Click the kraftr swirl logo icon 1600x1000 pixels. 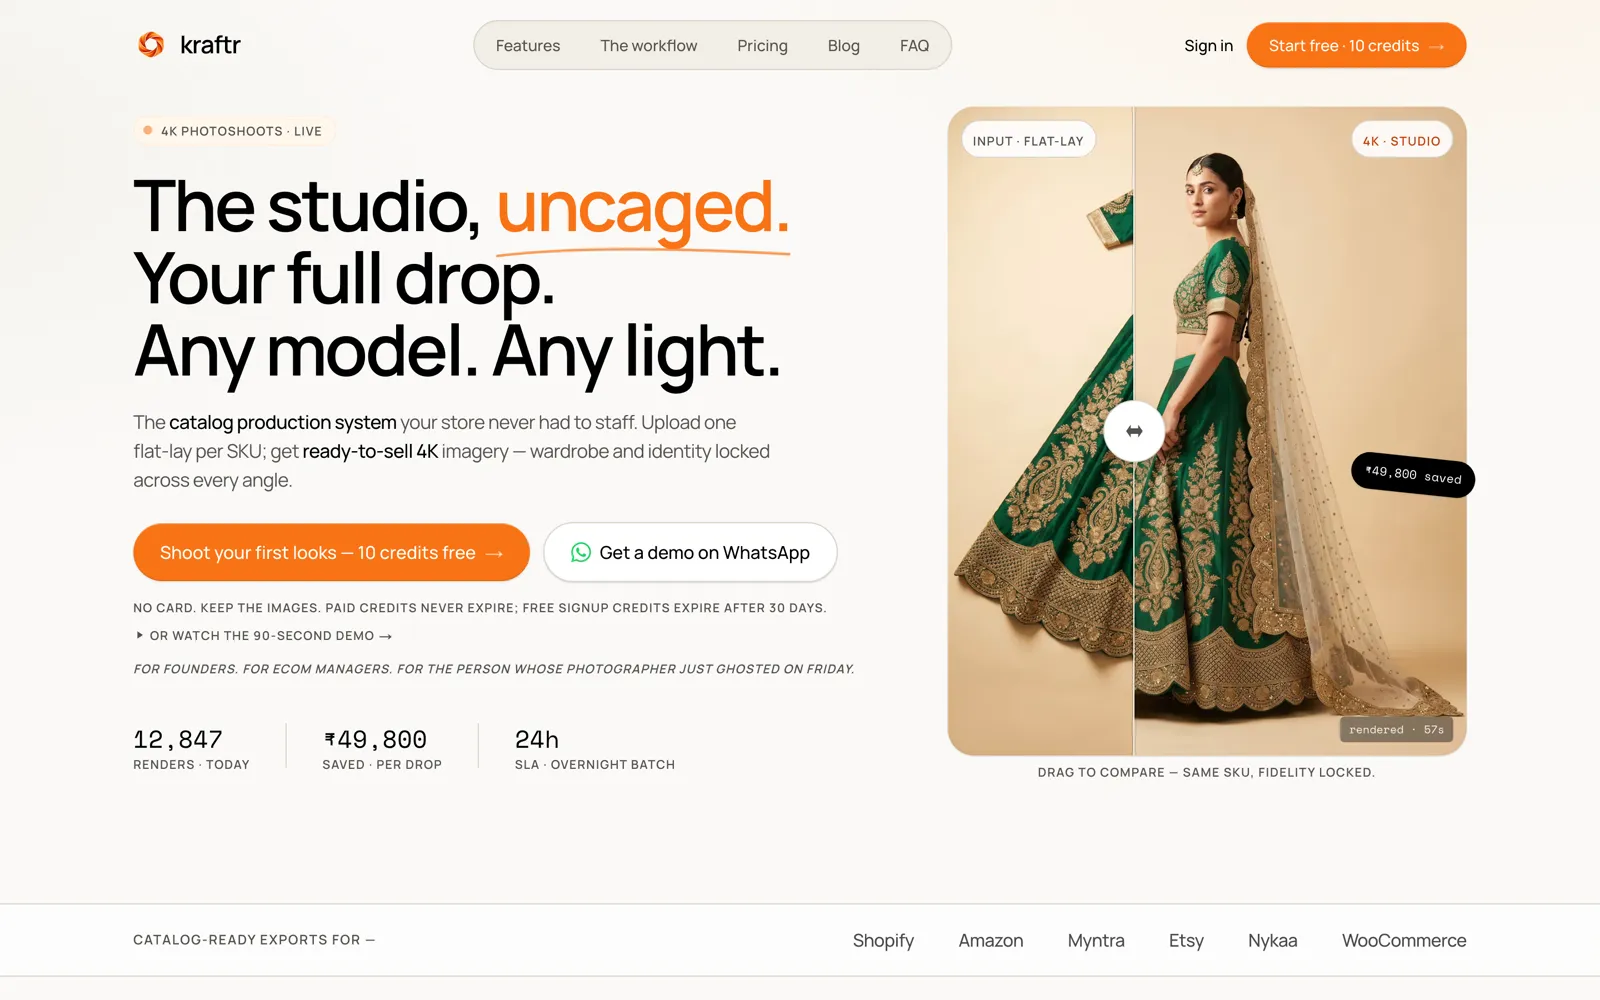click(151, 44)
